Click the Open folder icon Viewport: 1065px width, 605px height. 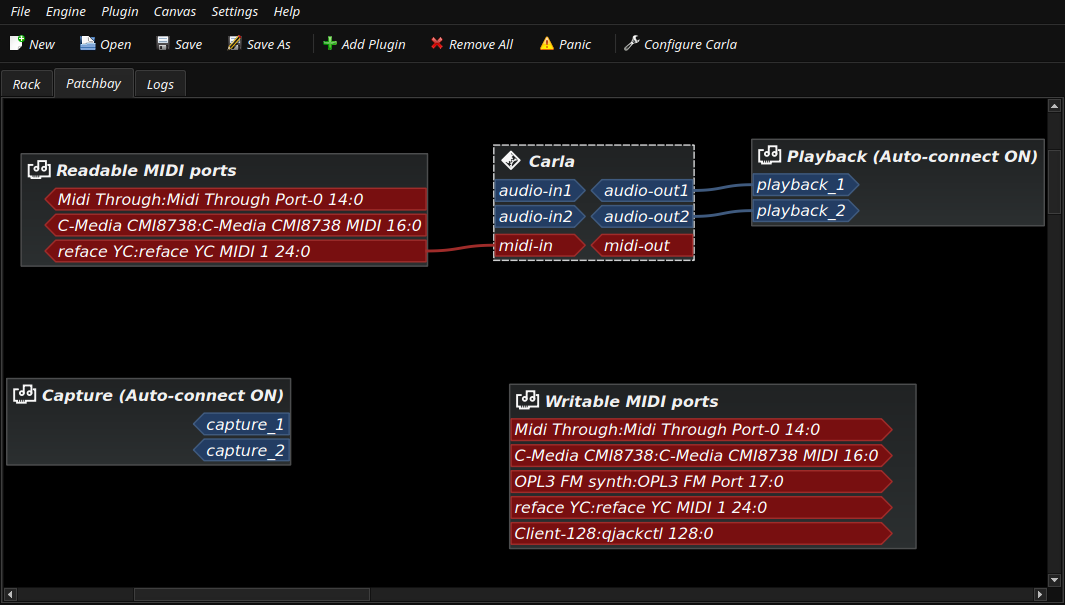click(x=88, y=43)
